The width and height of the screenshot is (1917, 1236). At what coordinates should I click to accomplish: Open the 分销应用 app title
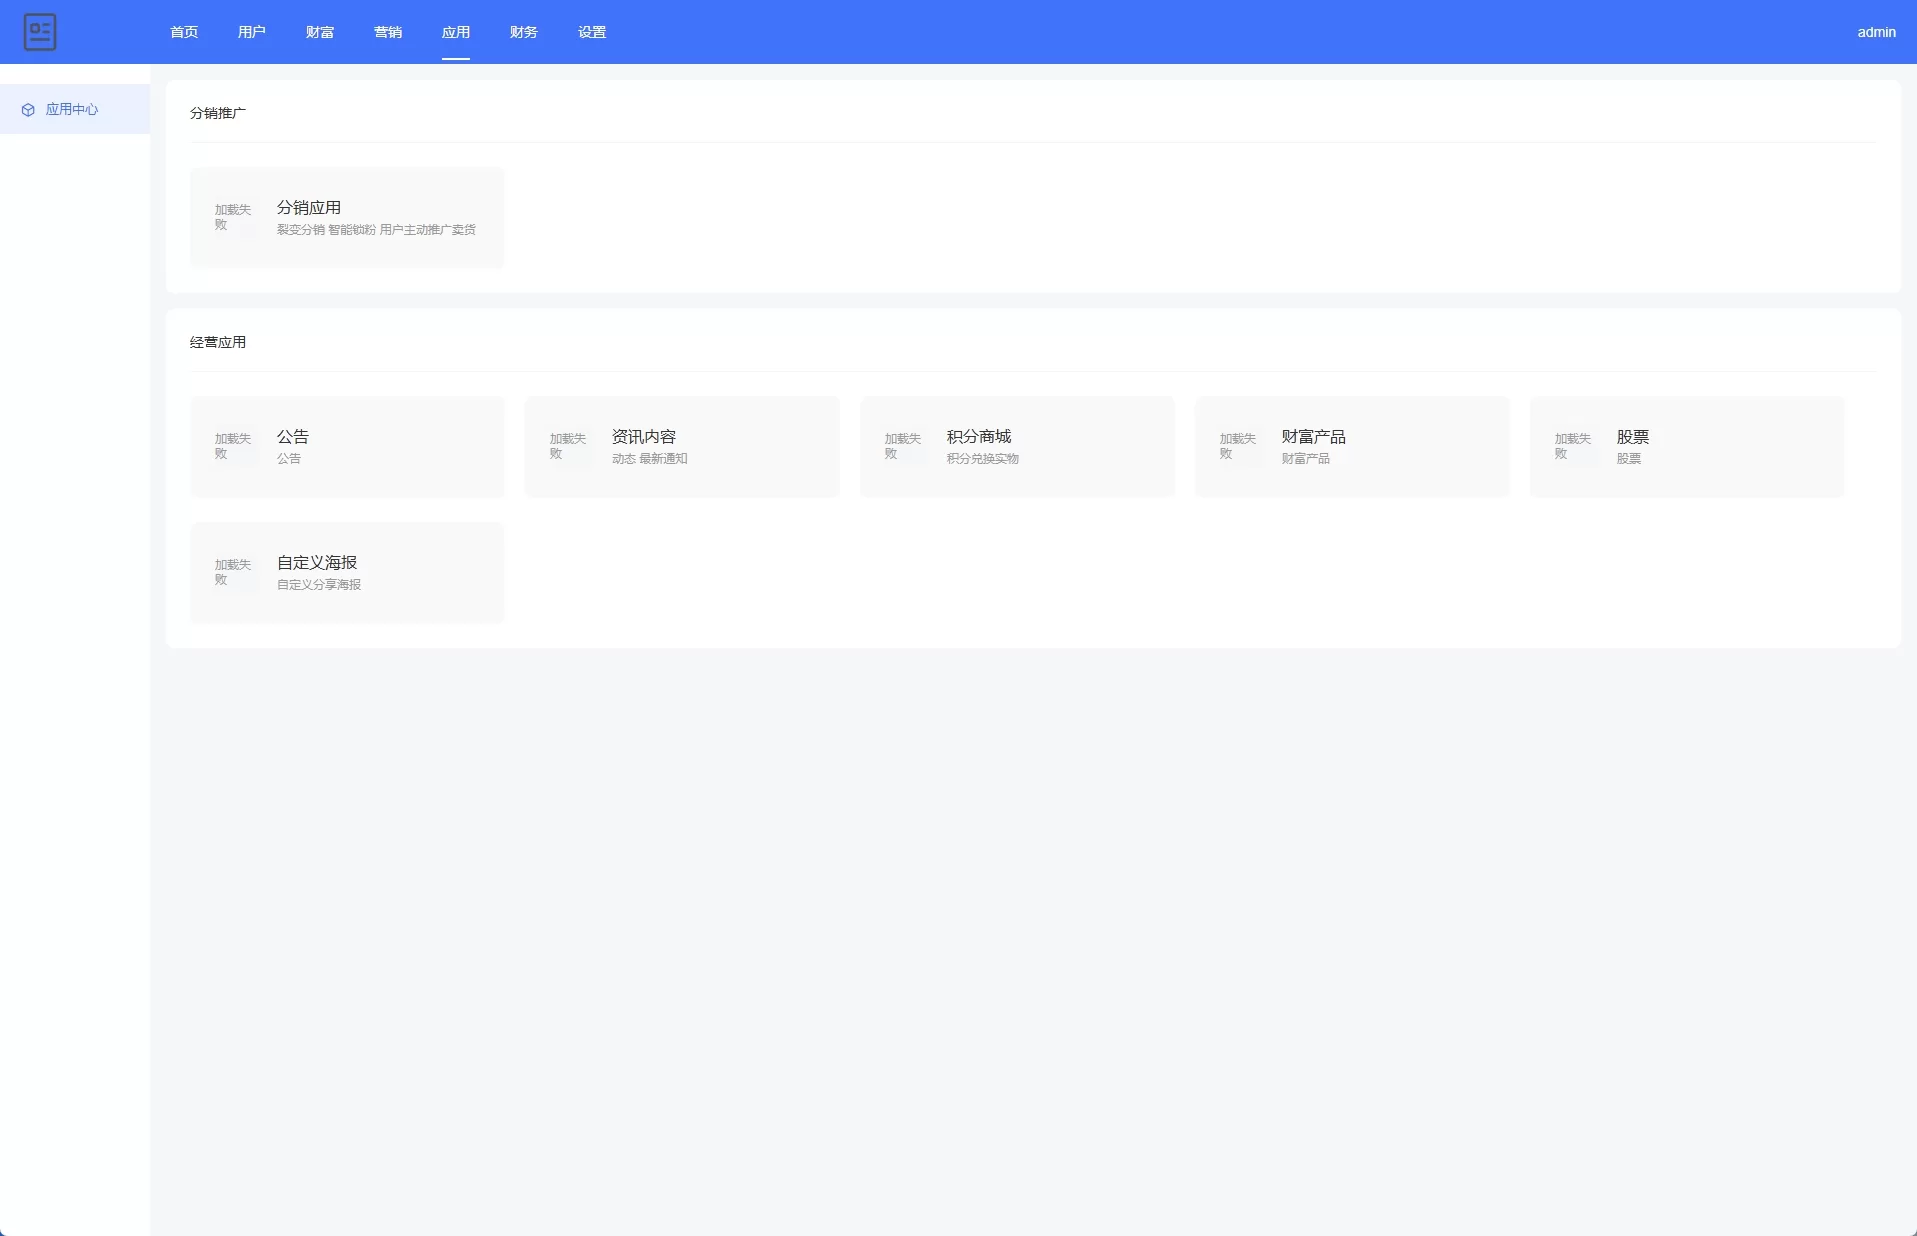pos(309,207)
